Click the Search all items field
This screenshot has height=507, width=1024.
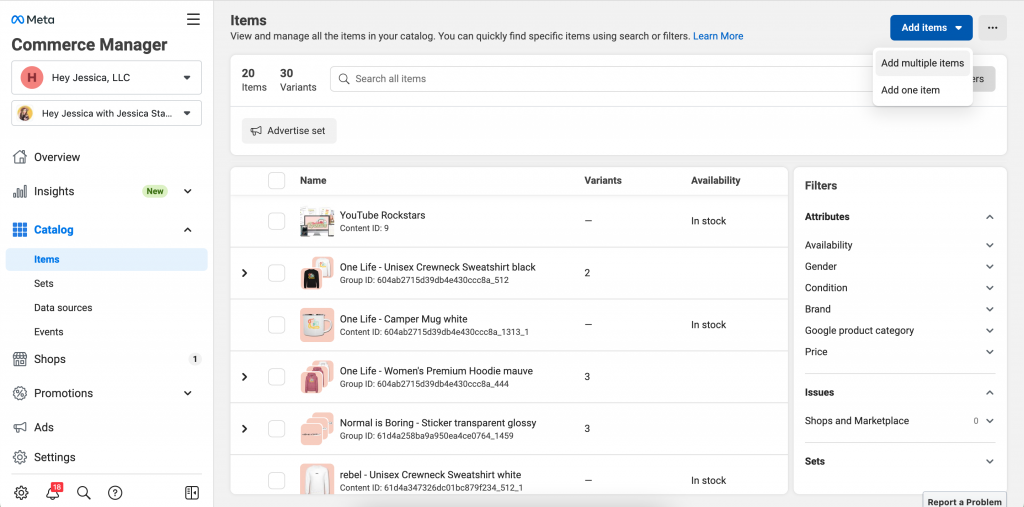coord(601,78)
